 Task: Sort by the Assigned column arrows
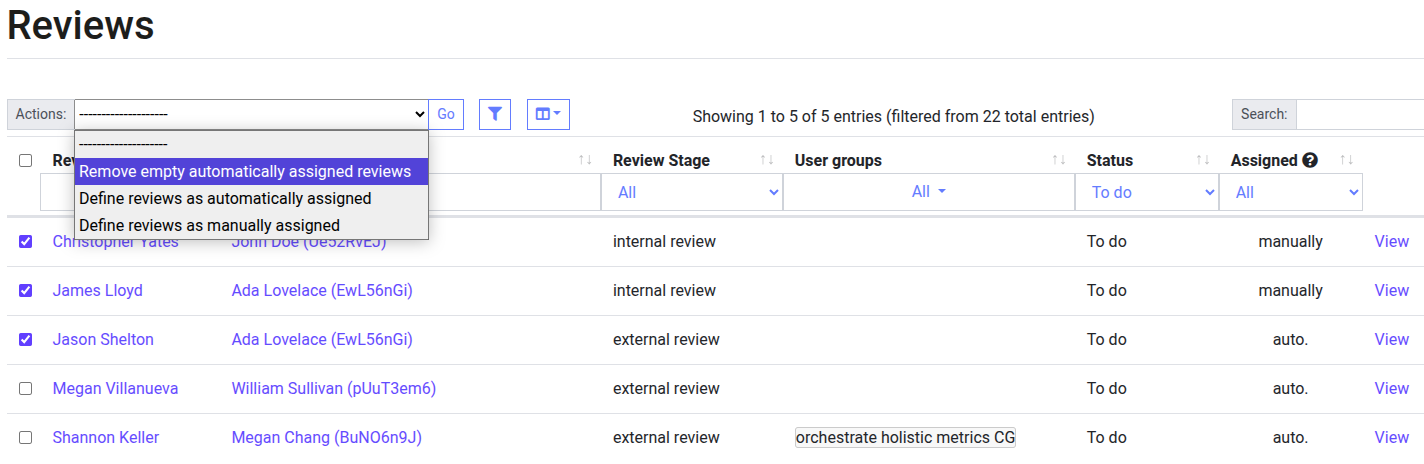(x=1346, y=160)
